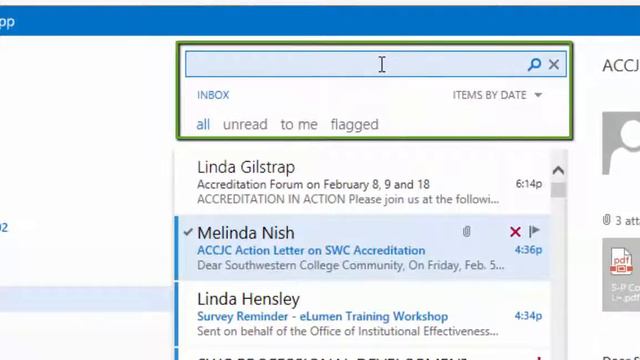Click the 4:34p time on Hensley email
Screen dimensions: 640x360
pyautogui.click(x=528, y=316)
